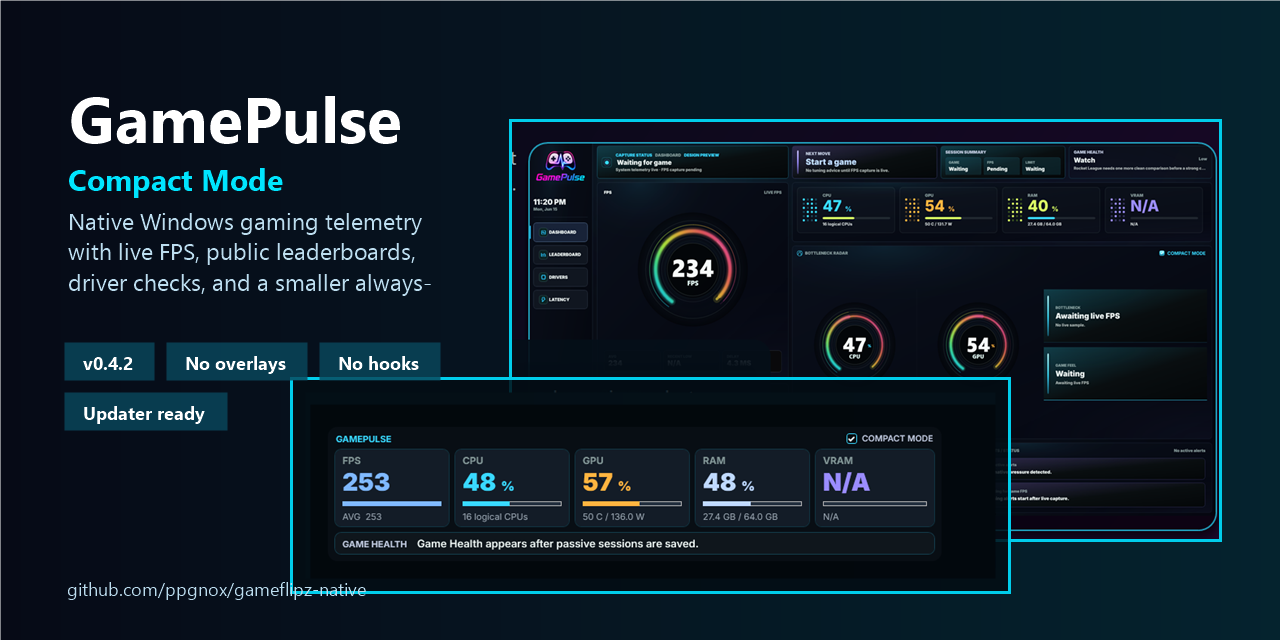The height and width of the screenshot is (640, 1280).
Task: Select the Dashboard sidebar item icon
Action: pyautogui.click(x=542, y=232)
